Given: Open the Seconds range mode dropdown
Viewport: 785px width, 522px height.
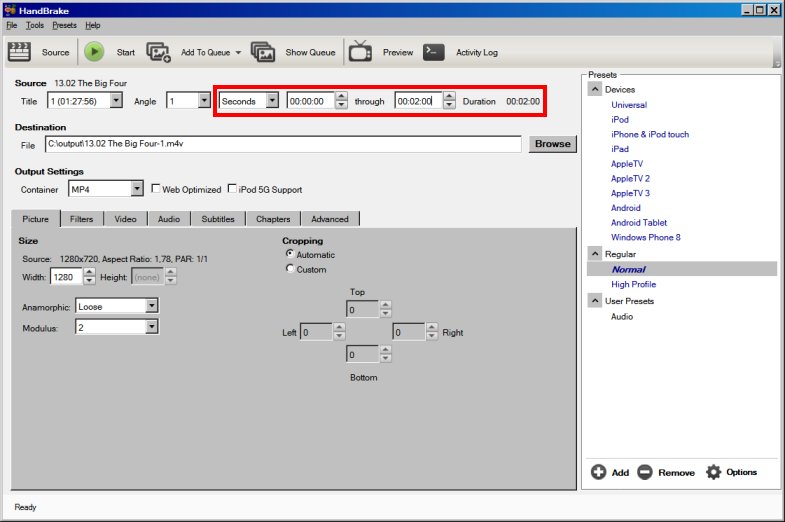Looking at the screenshot, I should click(272, 101).
